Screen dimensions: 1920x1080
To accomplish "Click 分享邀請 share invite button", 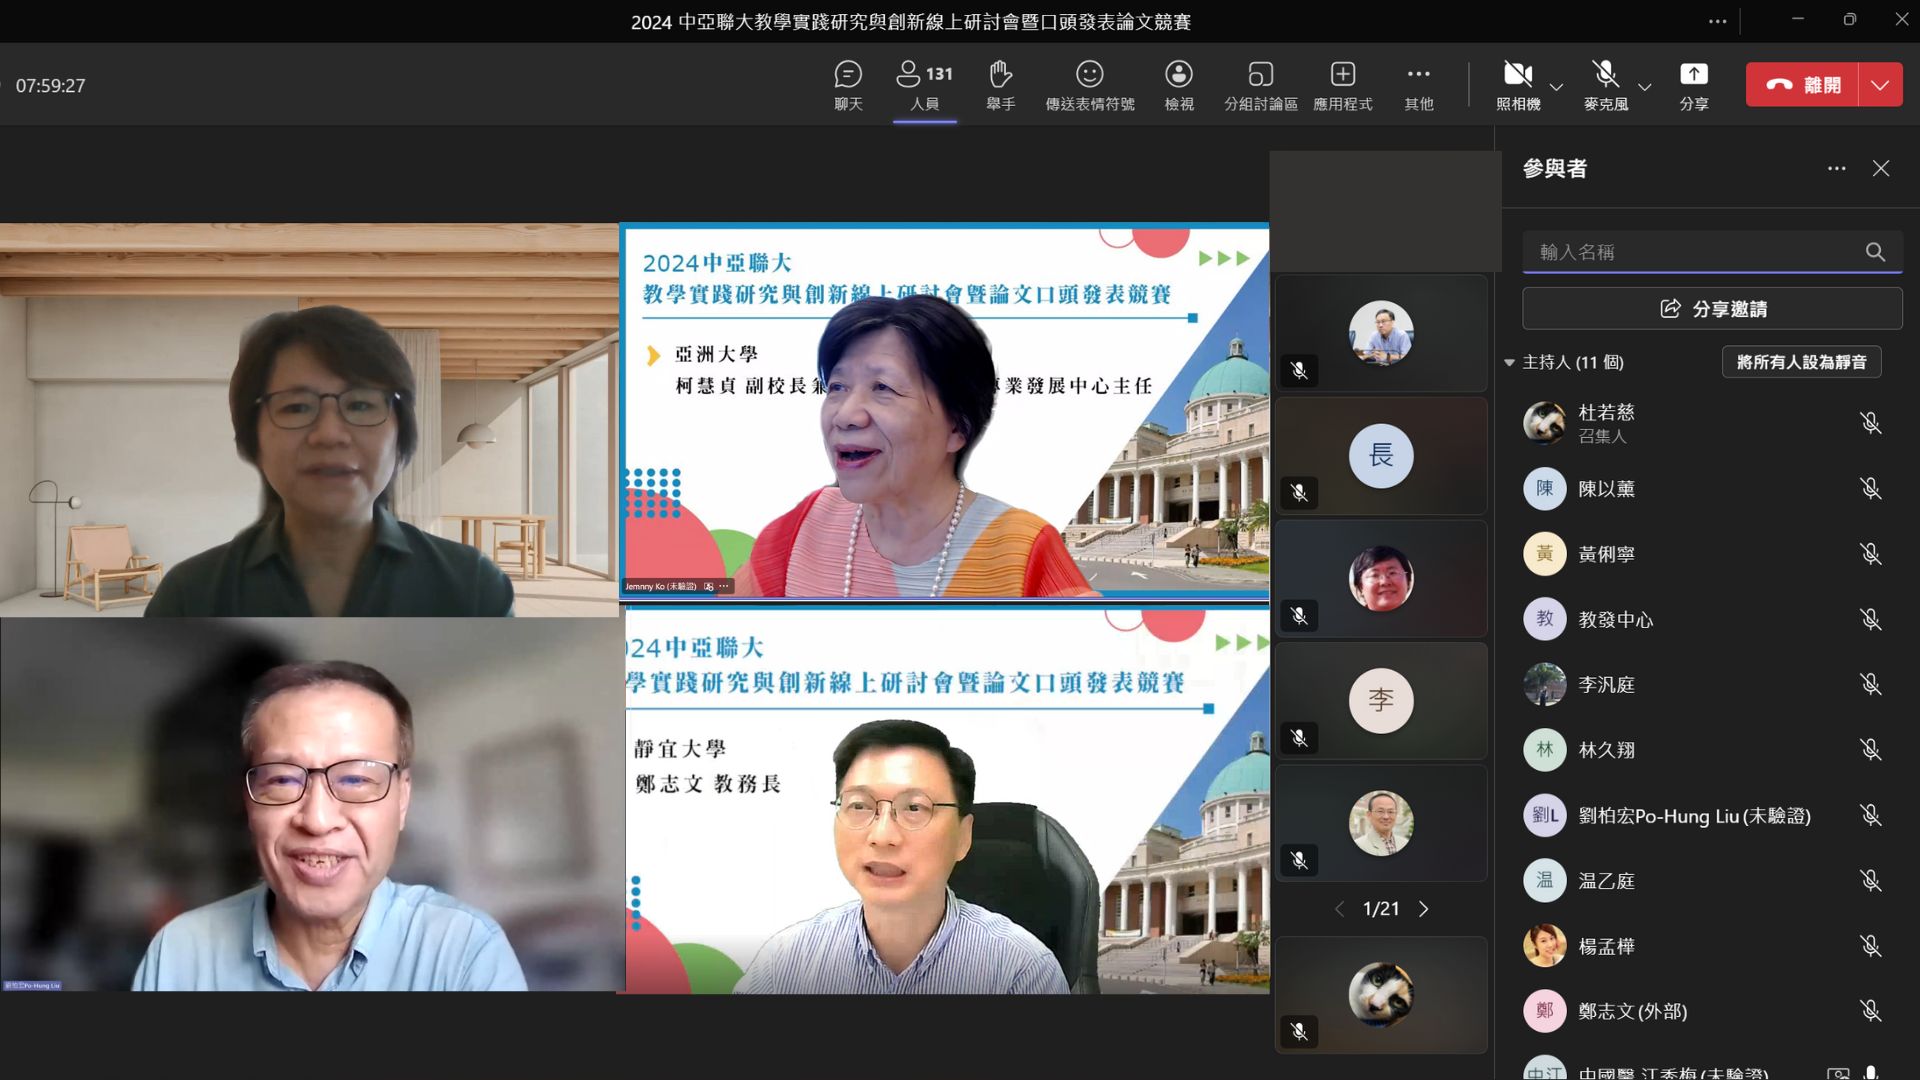I will pyautogui.click(x=1712, y=309).
